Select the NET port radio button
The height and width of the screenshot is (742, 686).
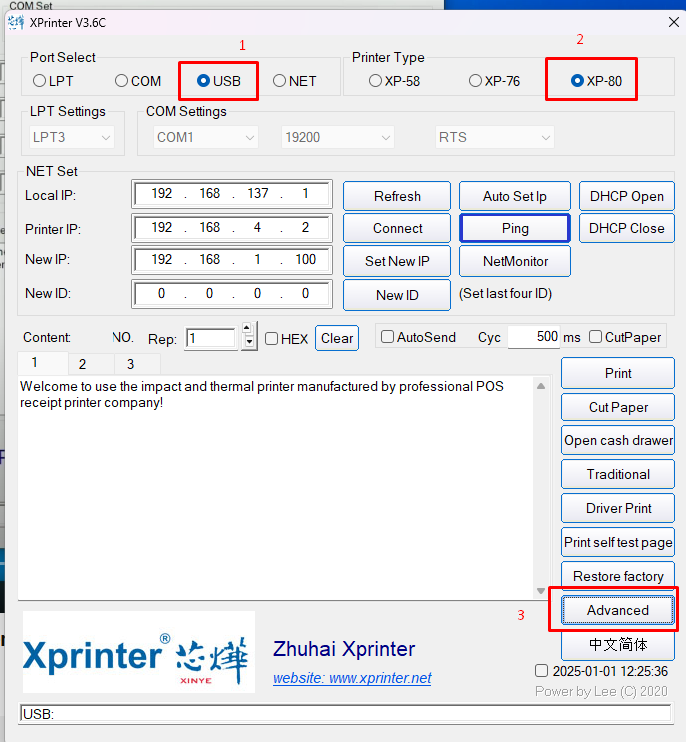click(x=280, y=81)
